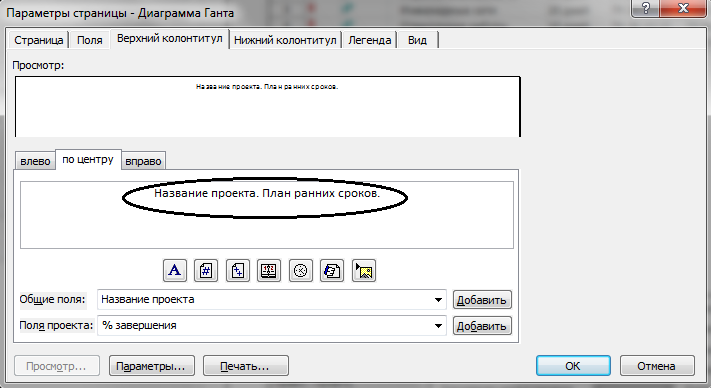
Task: Insert file name icon
Action: click(x=332, y=271)
